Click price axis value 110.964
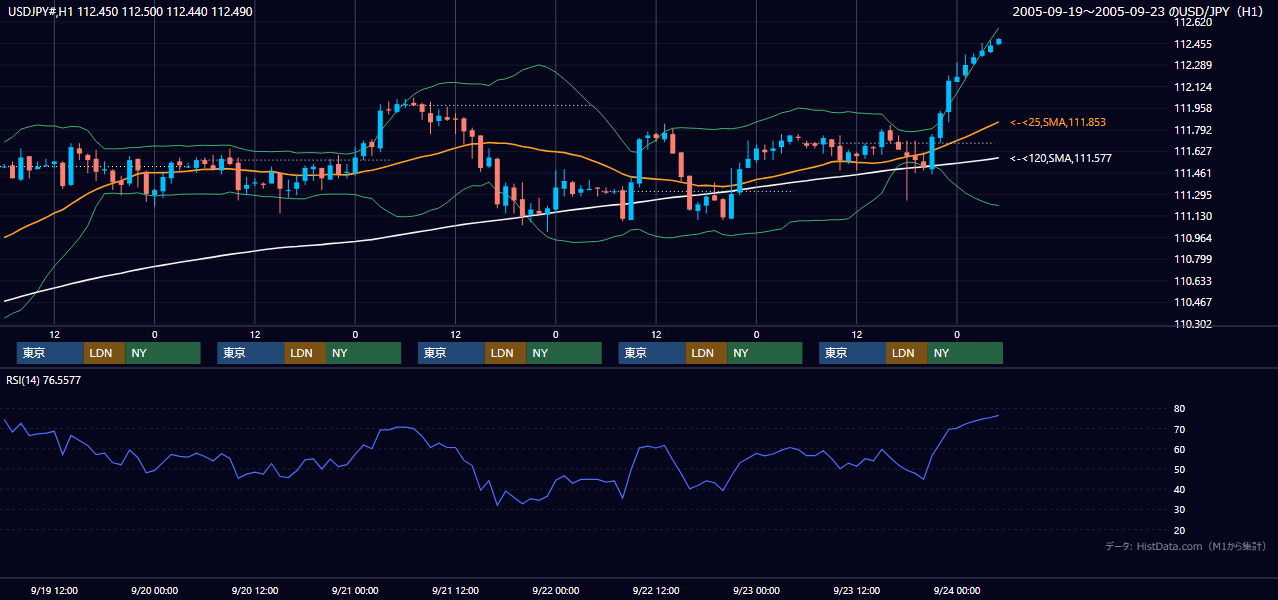 pyautogui.click(x=1193, y=238)
